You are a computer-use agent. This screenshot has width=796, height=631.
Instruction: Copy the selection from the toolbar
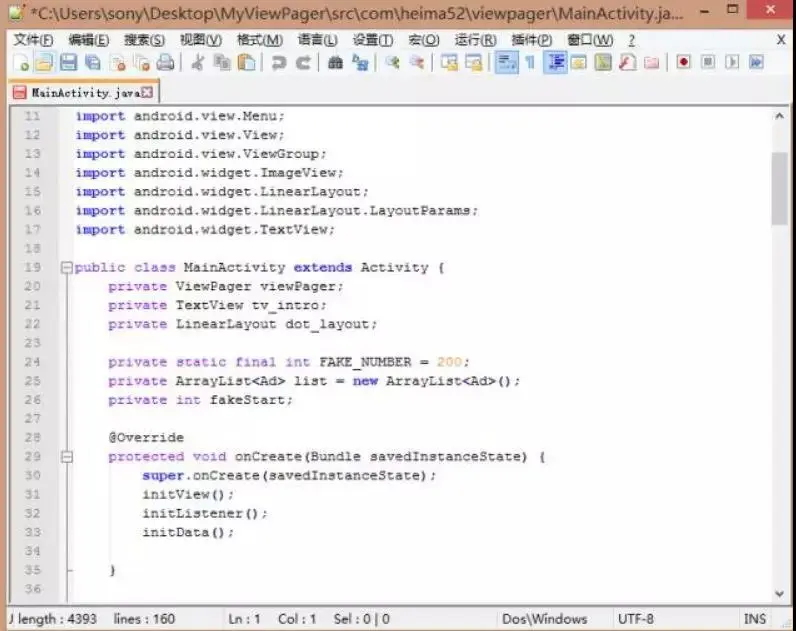pos(222,63)
